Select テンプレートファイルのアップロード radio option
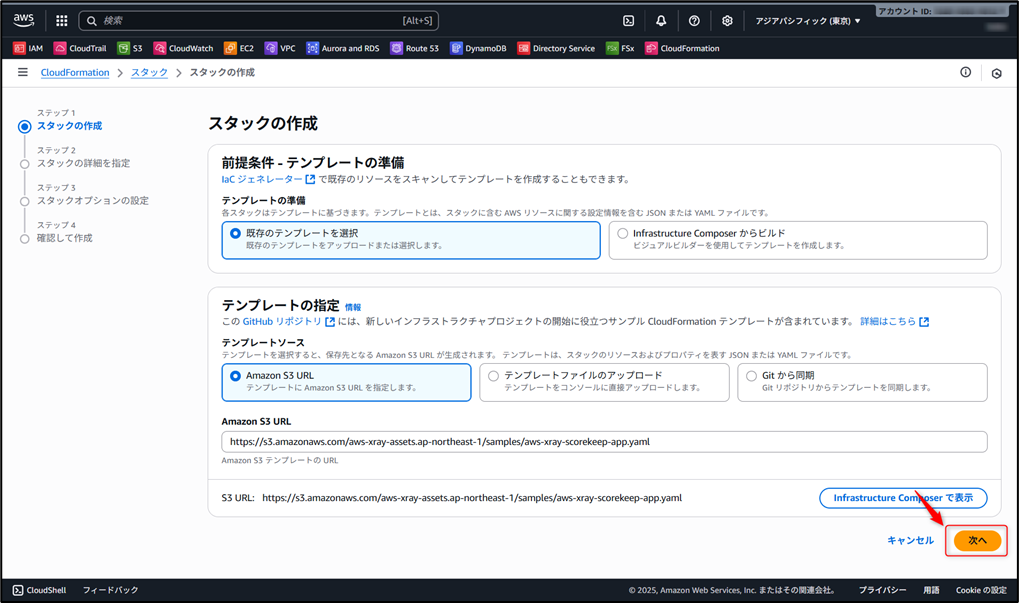The image size is (1019, 603). click(x=494, y=376)
